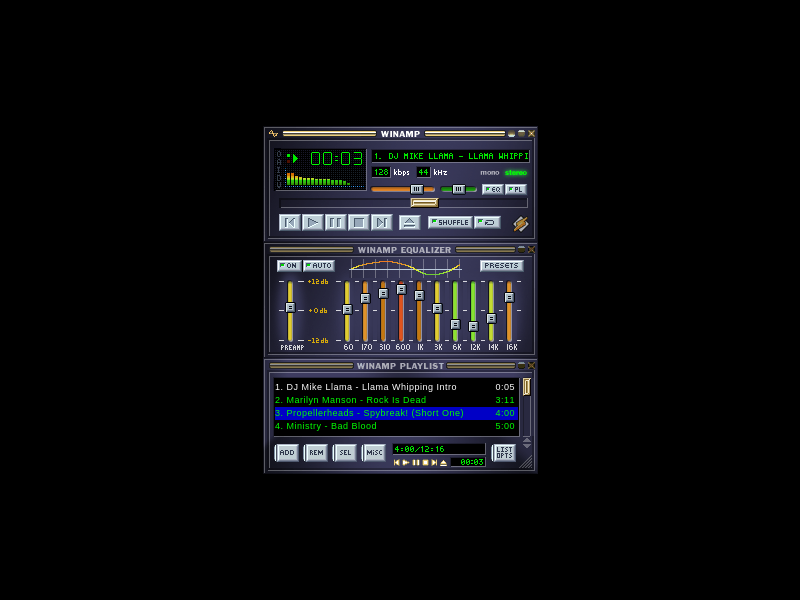Image resolution: width=800 pixels, height=600 pixels.
Task: Open the LIST OPTS menu
Action: tap(504, 453)
